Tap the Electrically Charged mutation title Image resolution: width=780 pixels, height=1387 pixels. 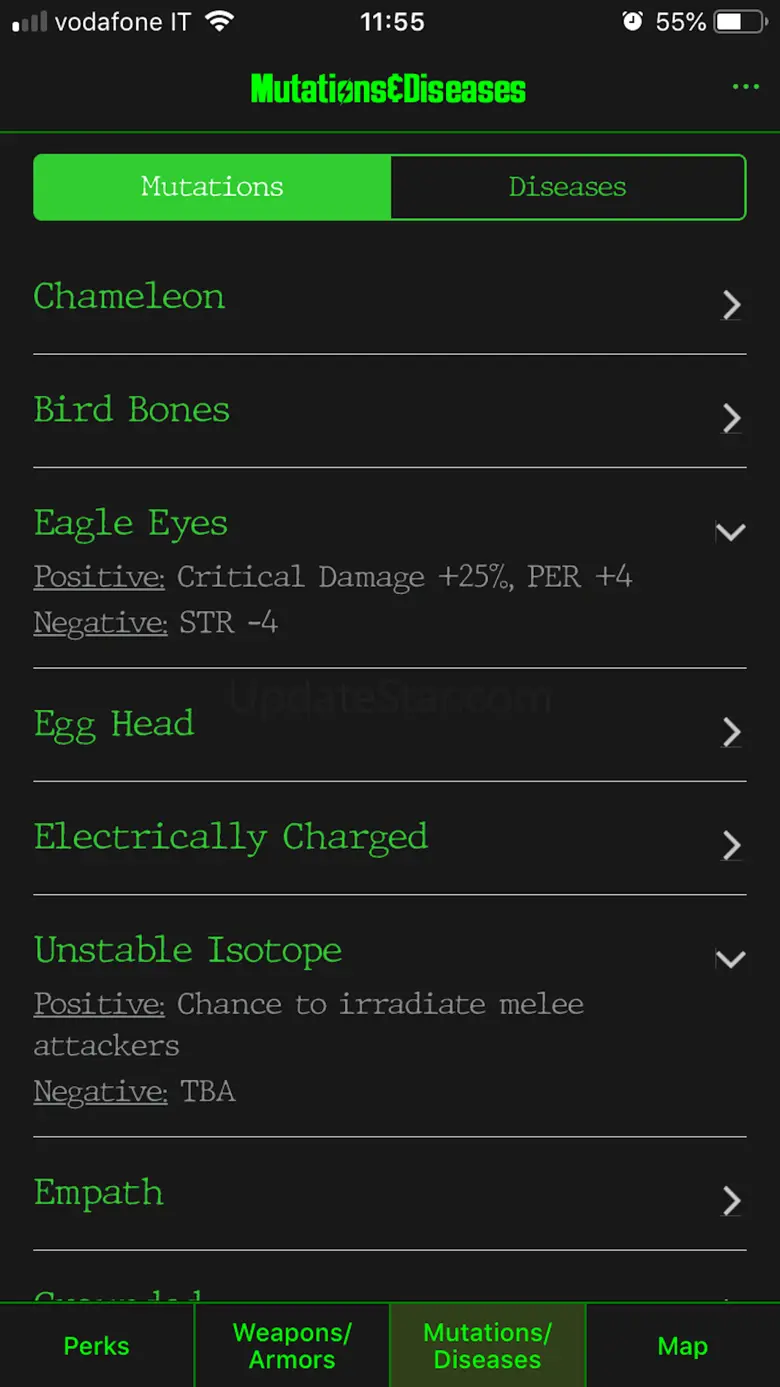pyautogui.click(x=231, y=837)
